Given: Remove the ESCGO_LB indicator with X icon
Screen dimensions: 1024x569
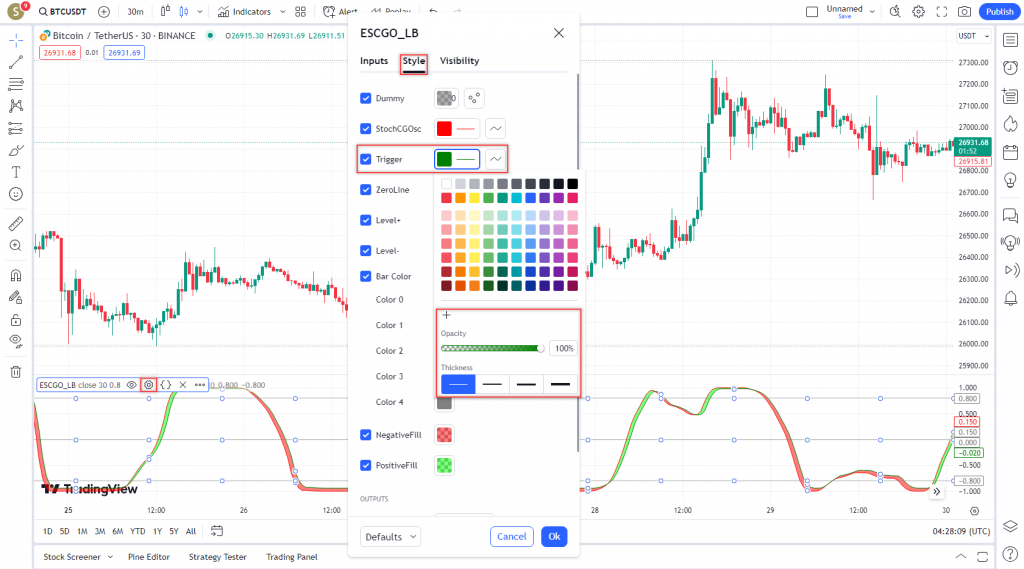Looking at the screenshot, I should click(x=183, y=384).
